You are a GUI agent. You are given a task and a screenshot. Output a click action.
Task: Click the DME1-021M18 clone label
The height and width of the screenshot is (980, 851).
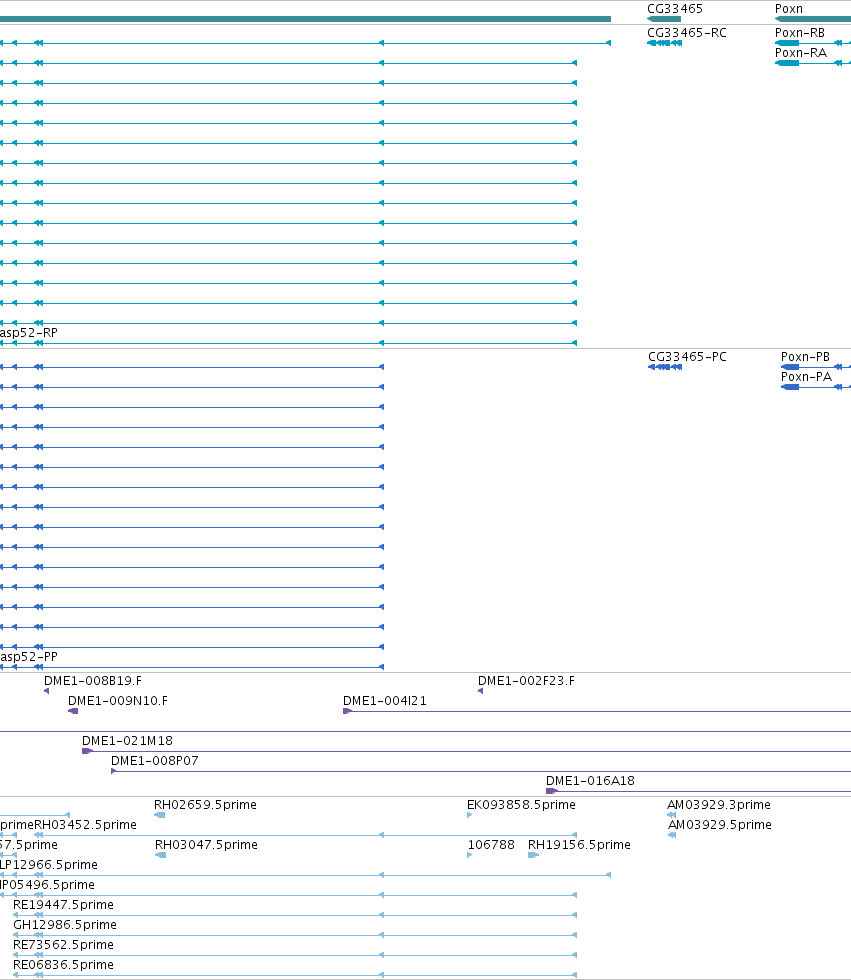127,741
